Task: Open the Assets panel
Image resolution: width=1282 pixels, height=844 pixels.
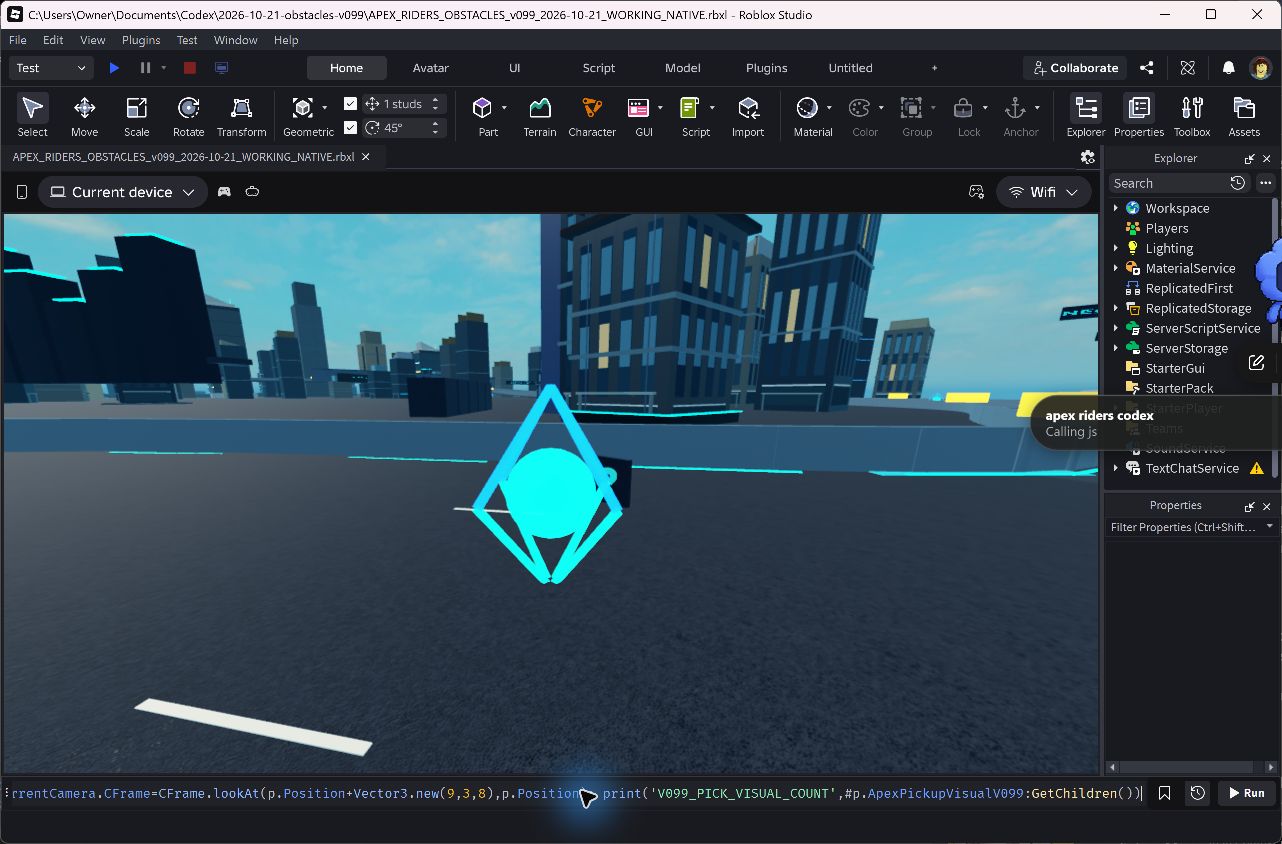Action: pyautogui.click(x=1244, y=116)
